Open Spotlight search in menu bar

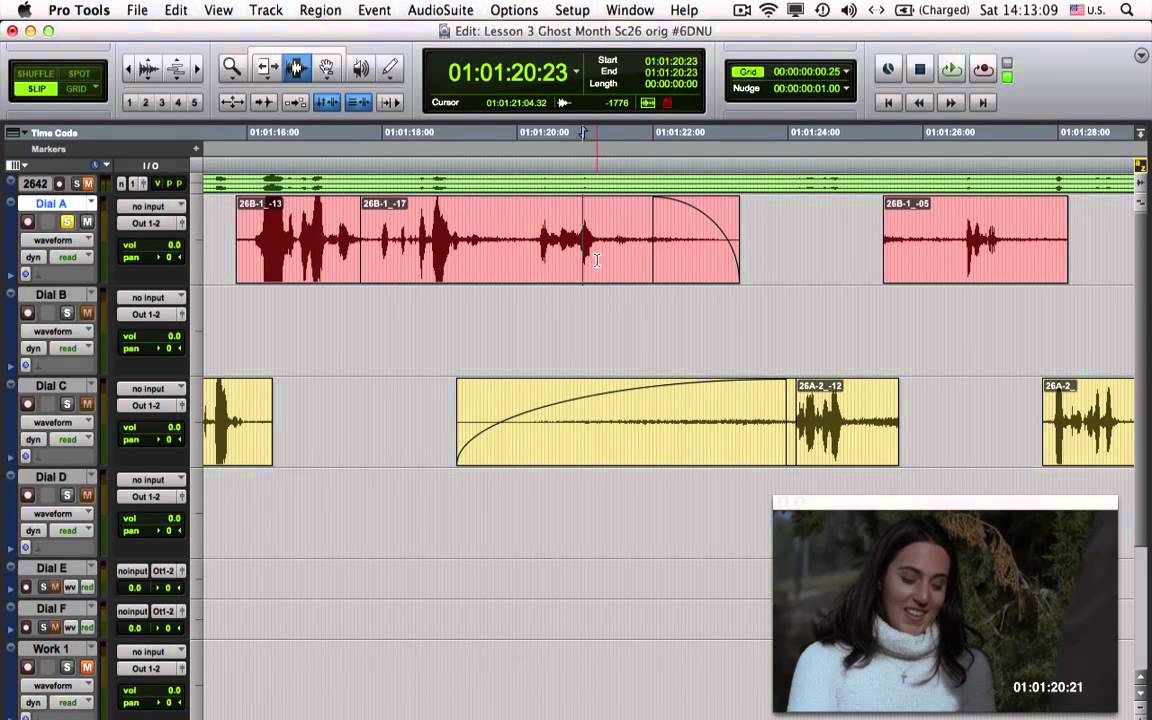tap(1127, 10)
